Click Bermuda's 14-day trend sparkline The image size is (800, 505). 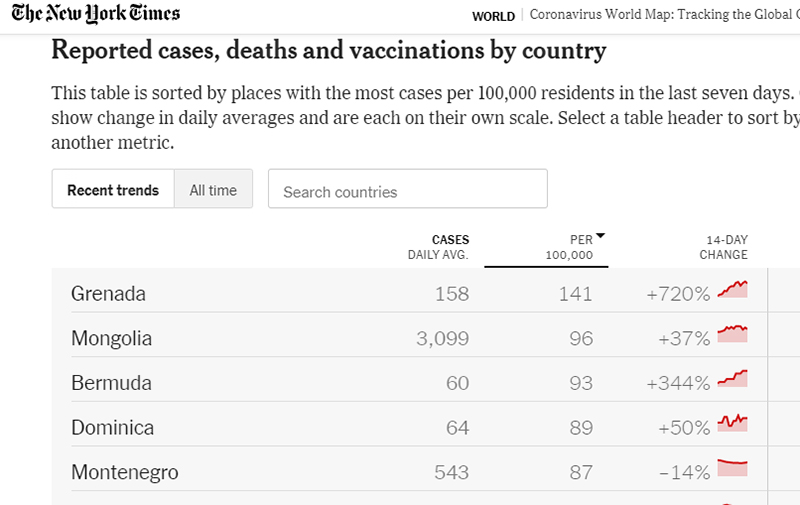pyautogui.click(x=734, y=380)
